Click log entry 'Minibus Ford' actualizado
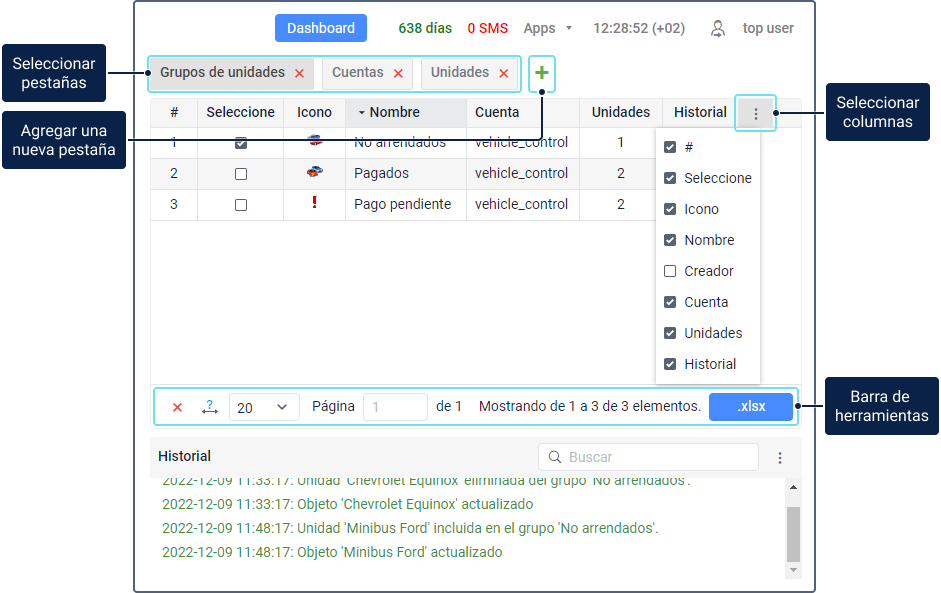 point(332,552)
